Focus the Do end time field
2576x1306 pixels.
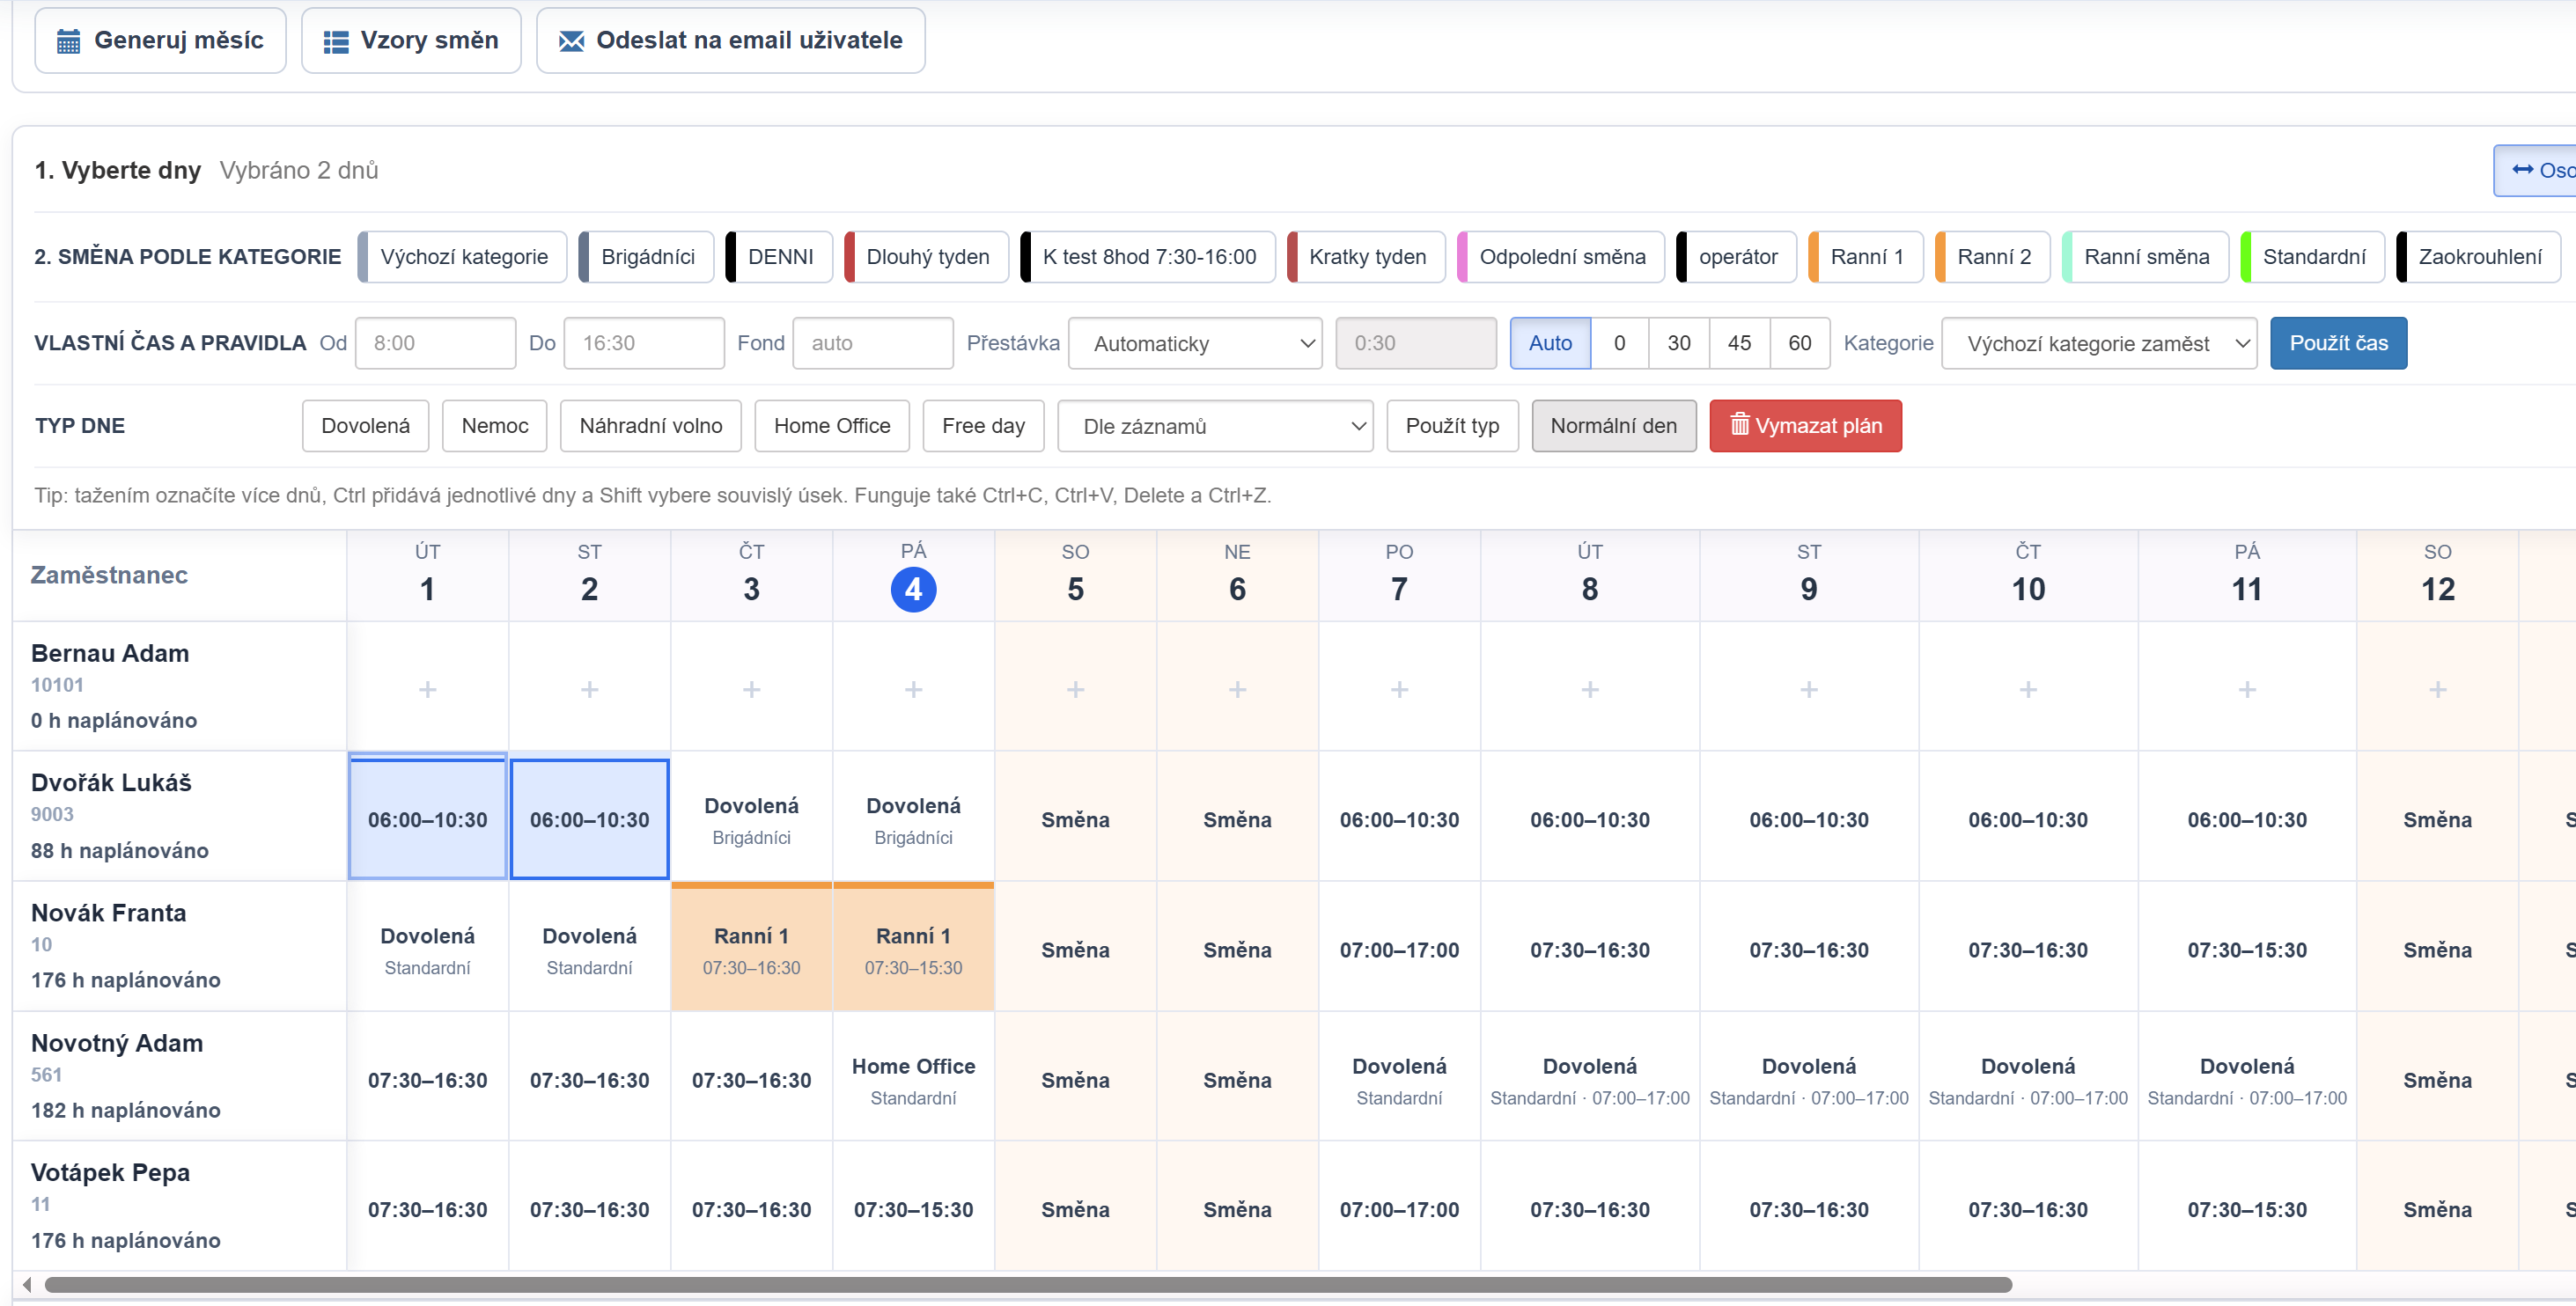pyautogui.click(x=644, y=343)
